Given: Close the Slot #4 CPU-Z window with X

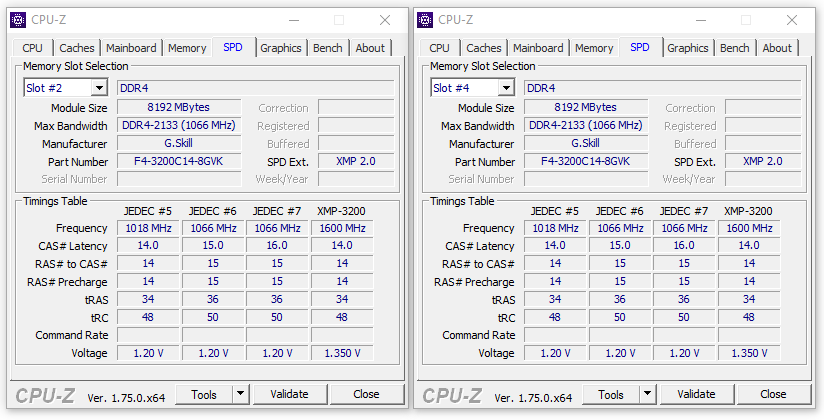Looking at the screenshot, I should point(792,21).
